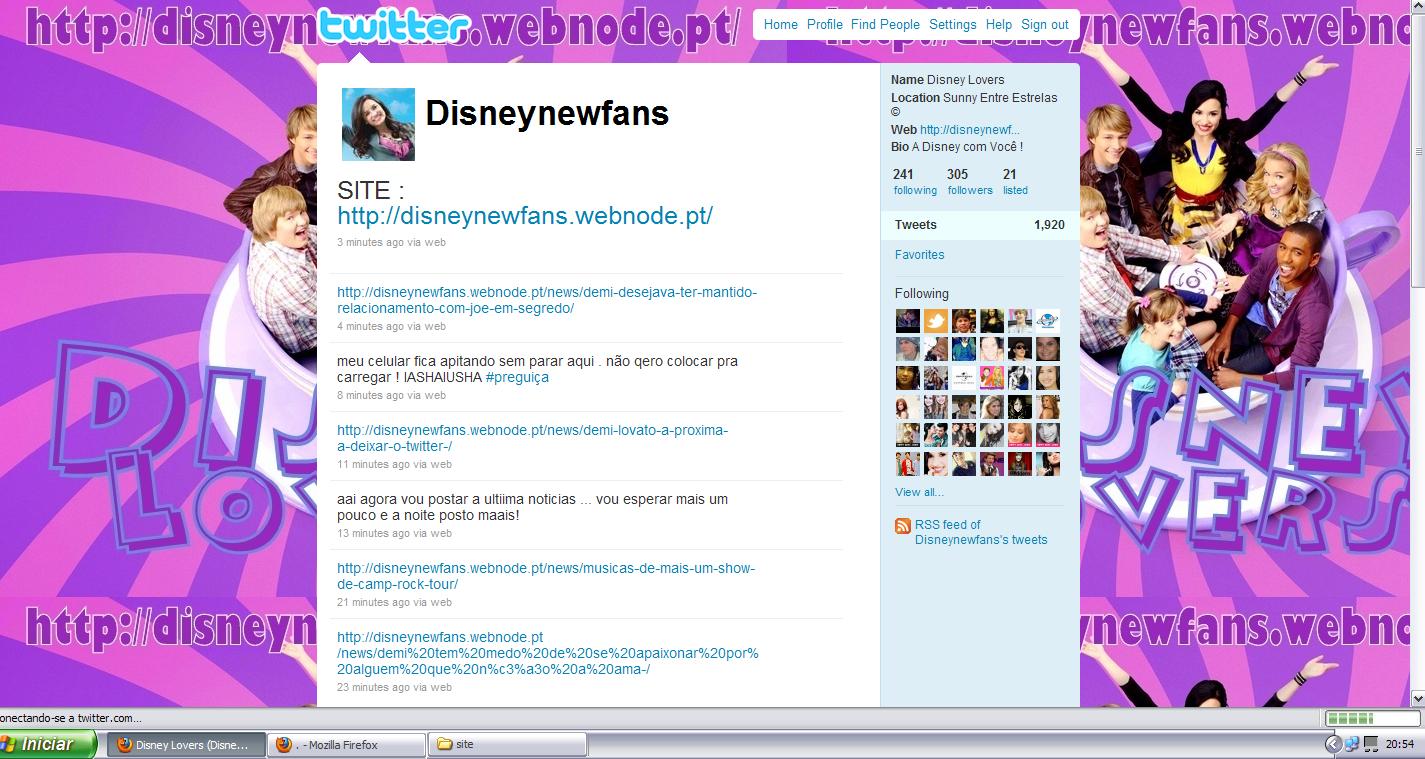Open Help in Twitter navigation
Screen dimensions: 1425x759
(x=999, y=25)
